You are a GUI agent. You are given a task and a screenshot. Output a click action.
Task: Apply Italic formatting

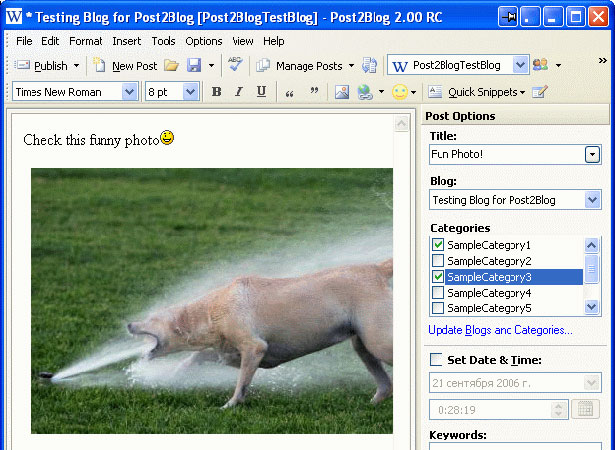[x=238, y=92]
